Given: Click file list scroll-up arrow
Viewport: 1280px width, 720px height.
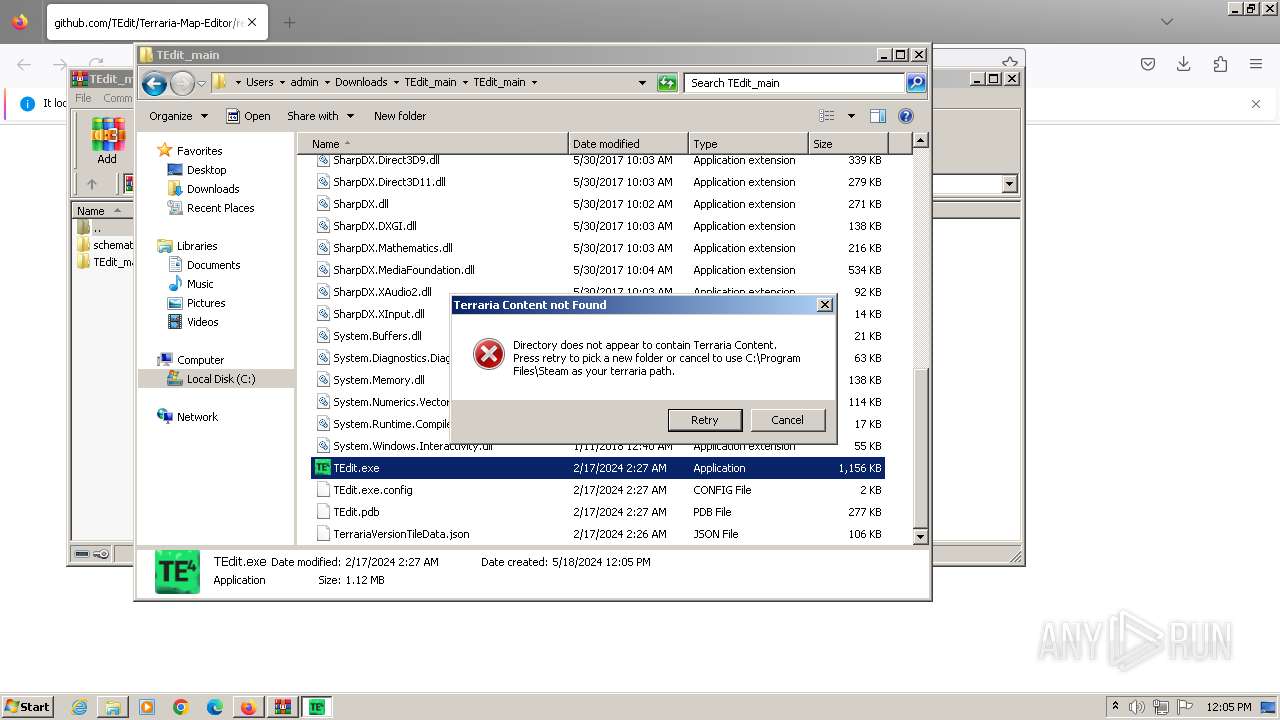Looking at the screenshot, I should 921,141.
